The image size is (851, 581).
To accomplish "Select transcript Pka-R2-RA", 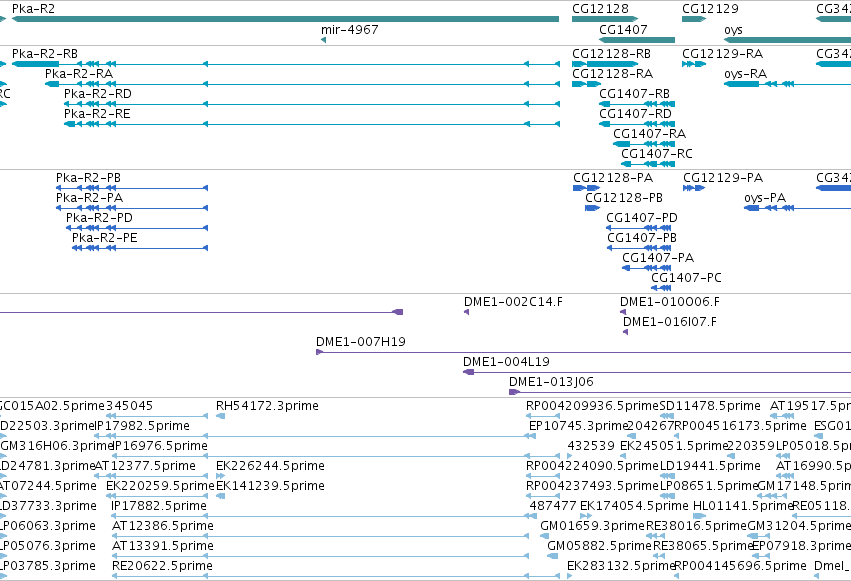I will pyautogui.click(x=79, y=74).
